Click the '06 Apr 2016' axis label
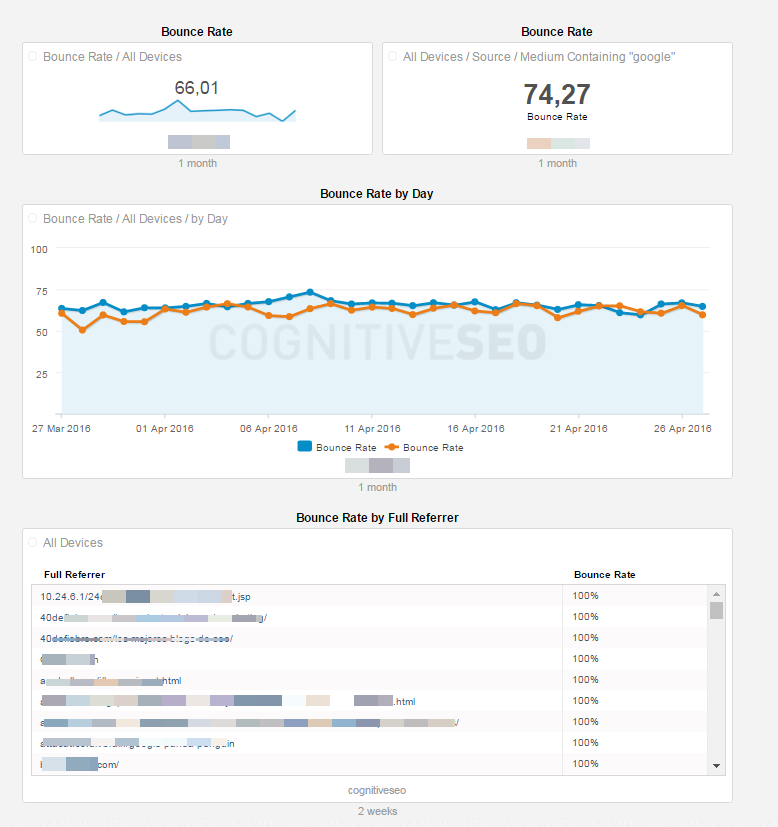778x827 pixels. pos(268,428)
